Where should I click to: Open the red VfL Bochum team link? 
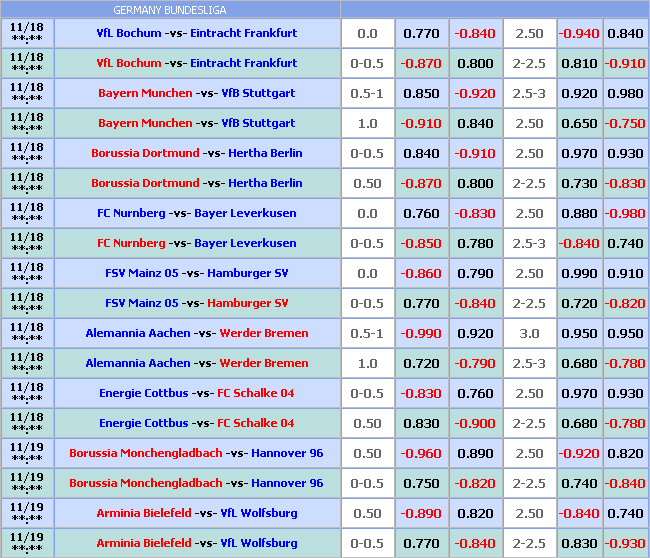click(129, 63)
